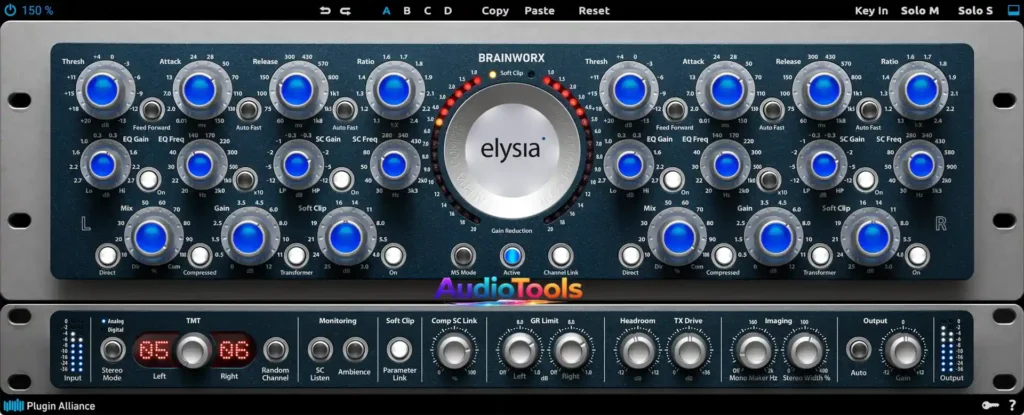This screenshot has width=1024, height=415.
Task: Select preset bank B
Action: click(x=407, y=10)
